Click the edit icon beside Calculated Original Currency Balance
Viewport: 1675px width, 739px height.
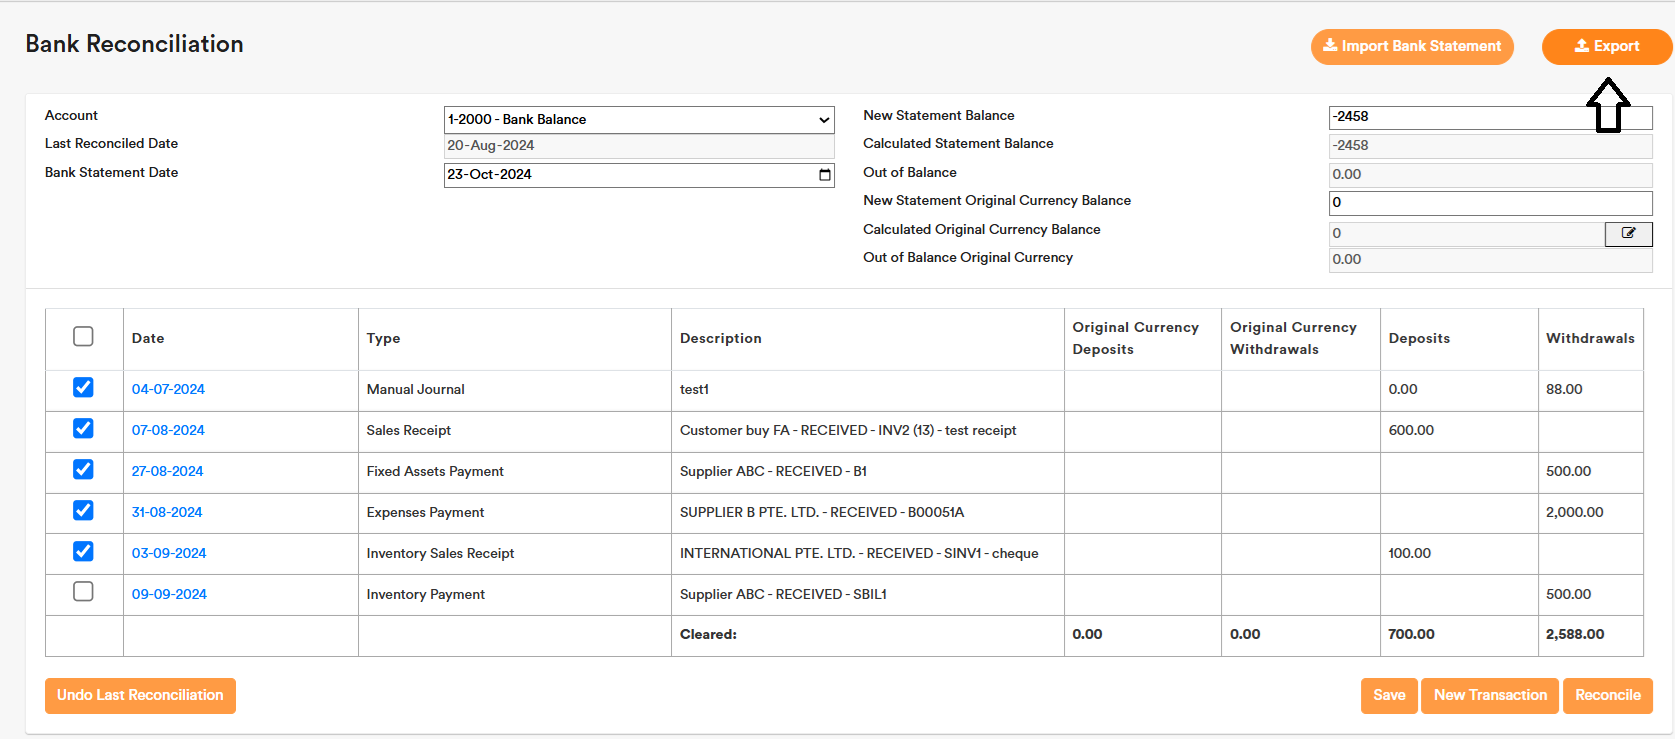tap(1628, 233)
